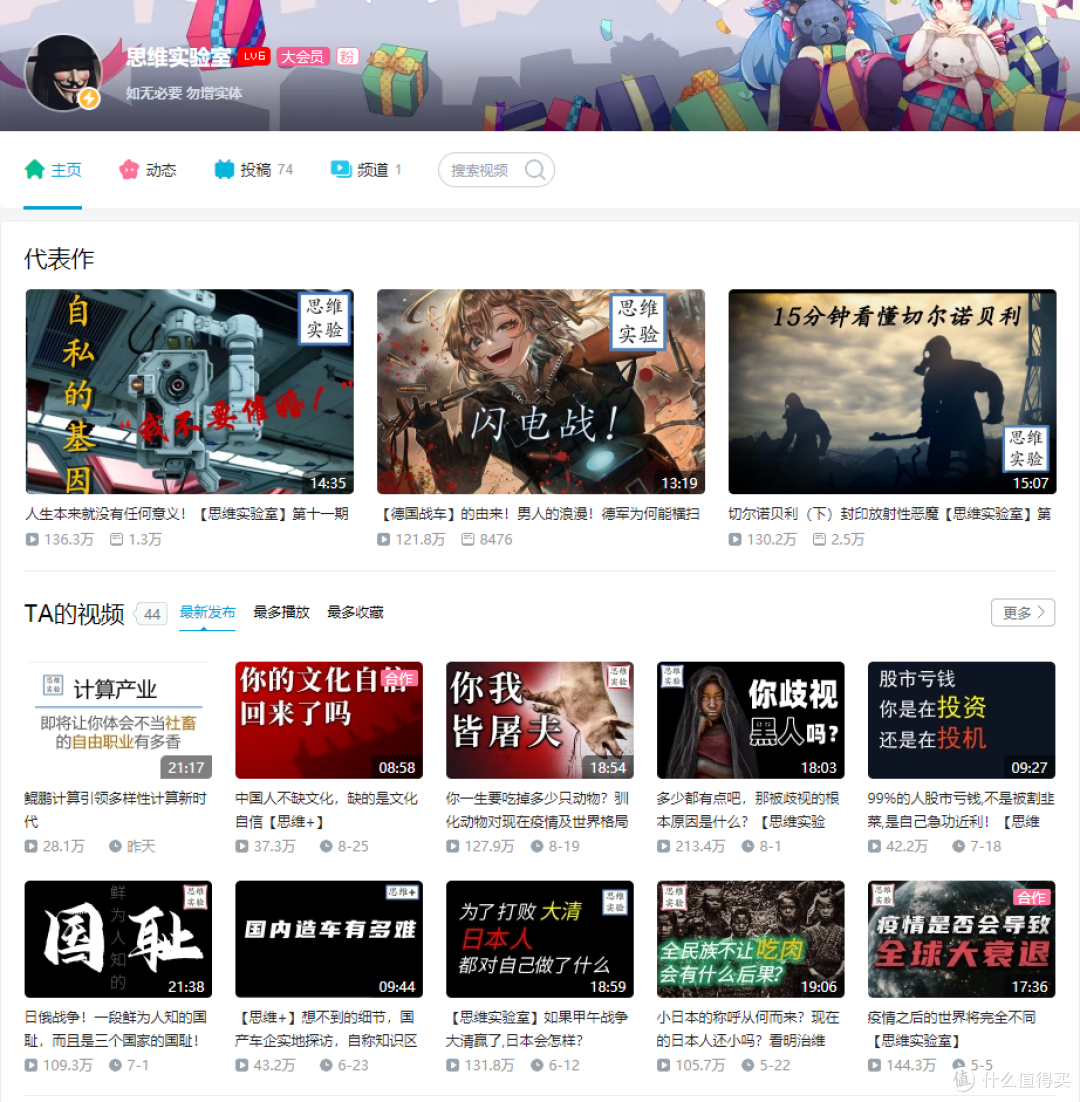Click clock icon beside 昨天
This screenshot has height=1102, width=1080.
point(115,846)
